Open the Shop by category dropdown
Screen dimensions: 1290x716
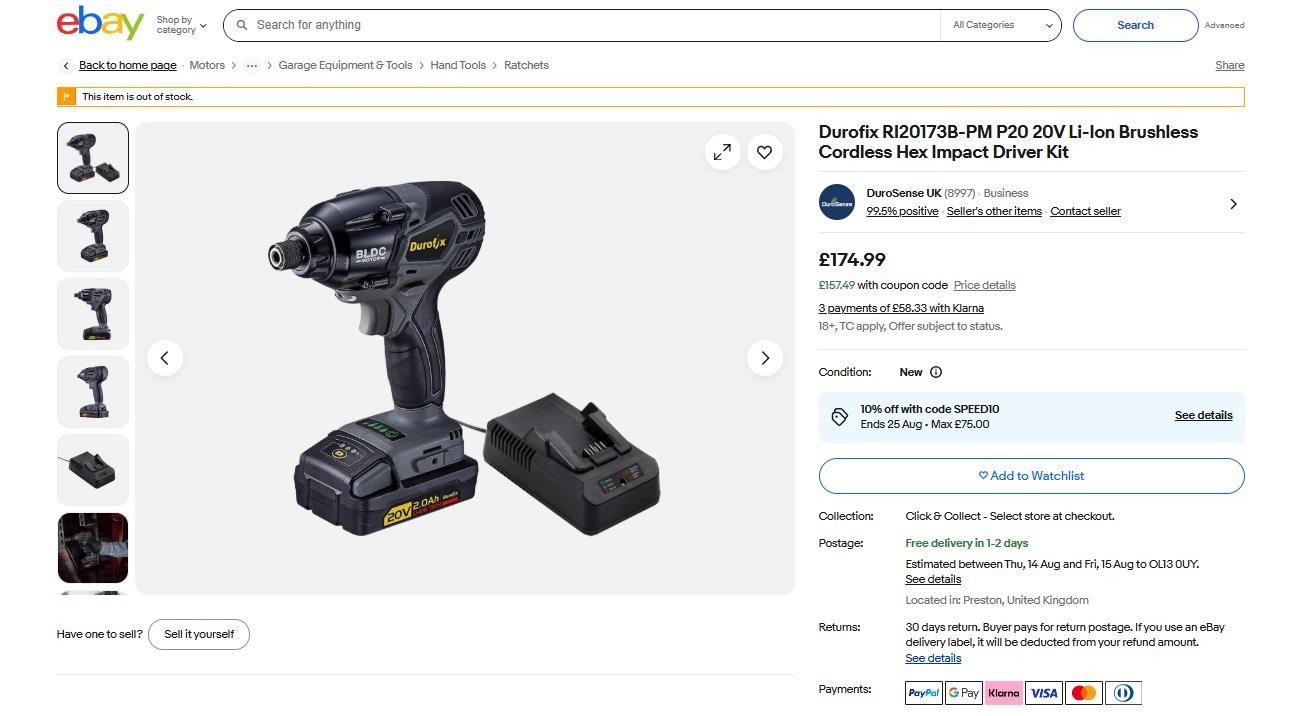click(181, 25)
